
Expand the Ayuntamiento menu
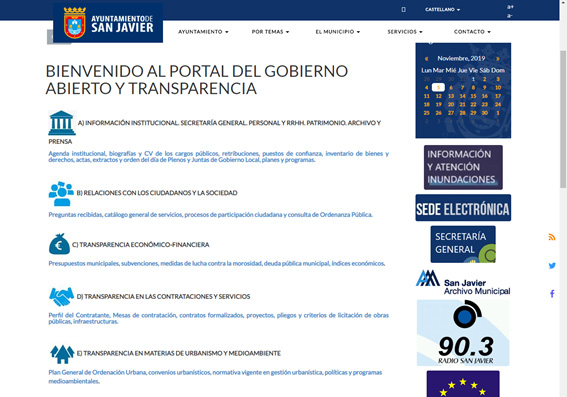click(203, 32)
